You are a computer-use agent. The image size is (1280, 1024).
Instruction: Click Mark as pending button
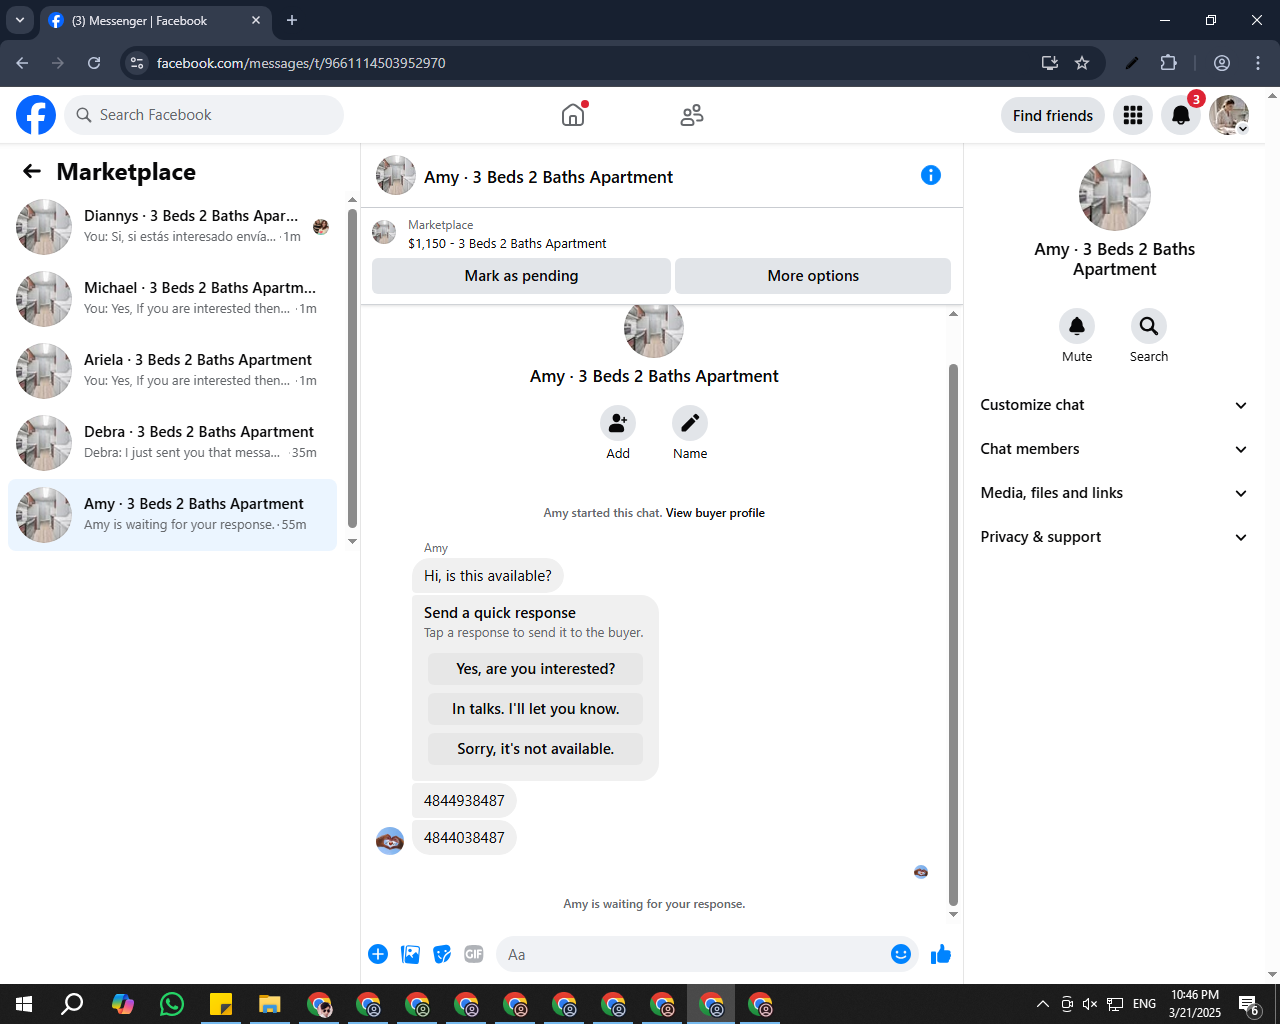521,276
